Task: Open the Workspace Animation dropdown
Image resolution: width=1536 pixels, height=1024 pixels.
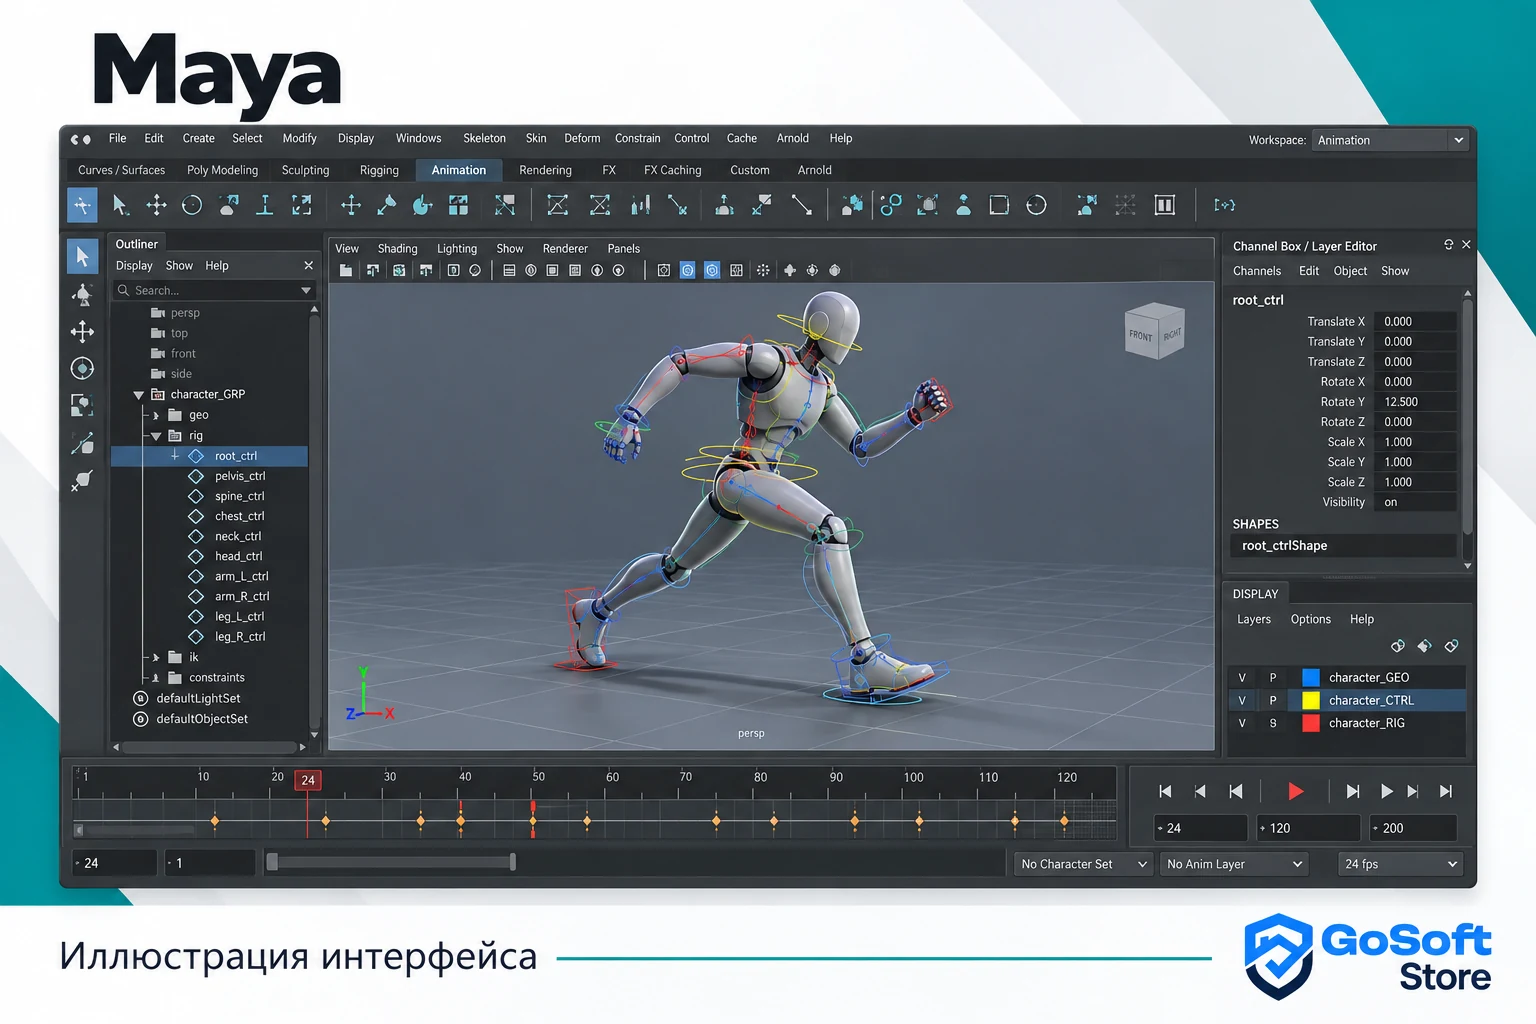Action: pyautogui.click(x=1391, y=140)
